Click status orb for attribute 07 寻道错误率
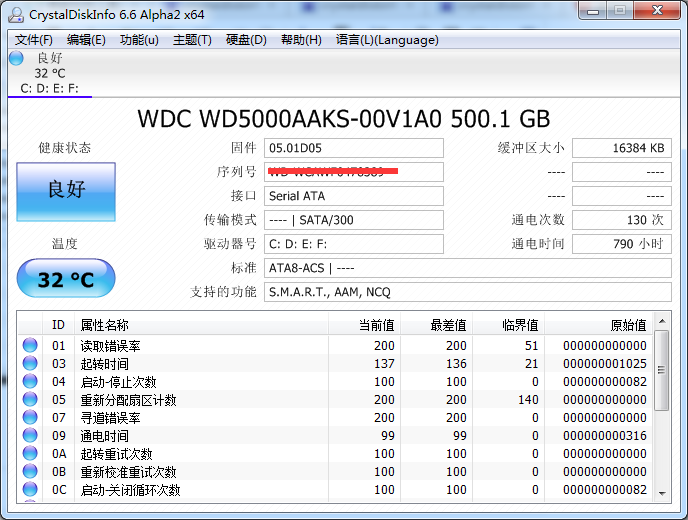This screenshot has height=520, width=688. [30, 417]
